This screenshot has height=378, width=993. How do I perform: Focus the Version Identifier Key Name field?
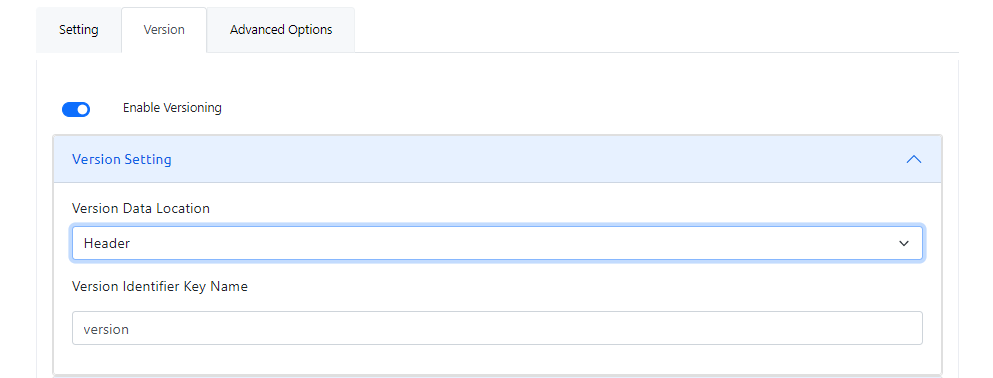pos(497,328)
